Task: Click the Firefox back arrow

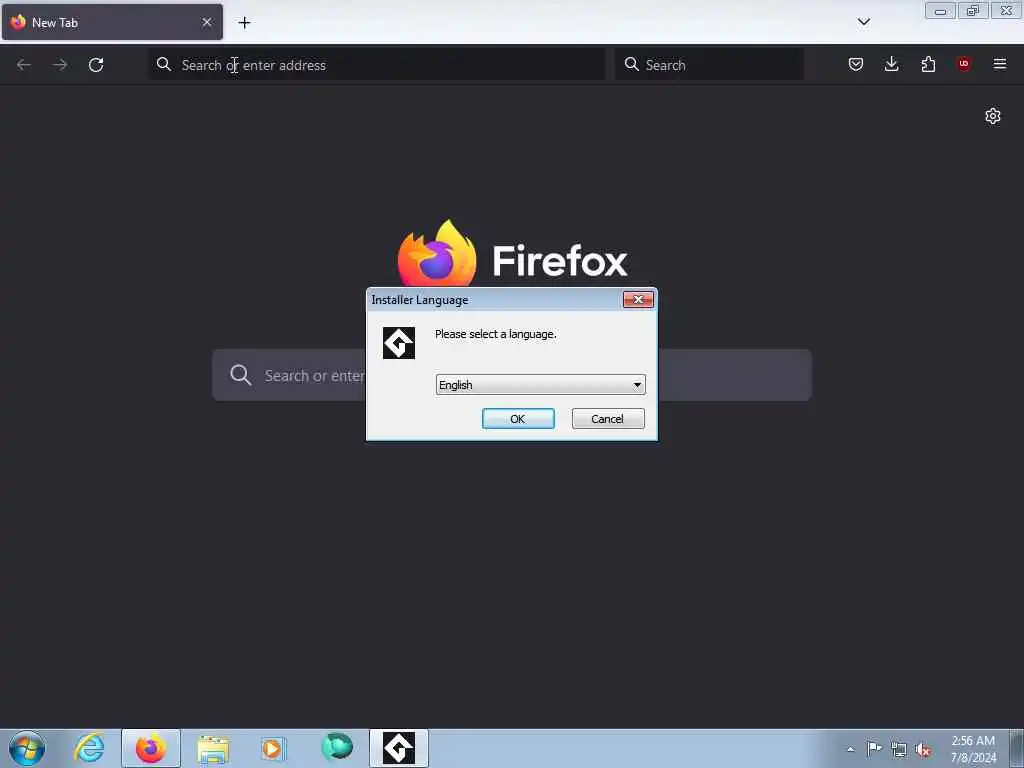Action: click(24, 65)
